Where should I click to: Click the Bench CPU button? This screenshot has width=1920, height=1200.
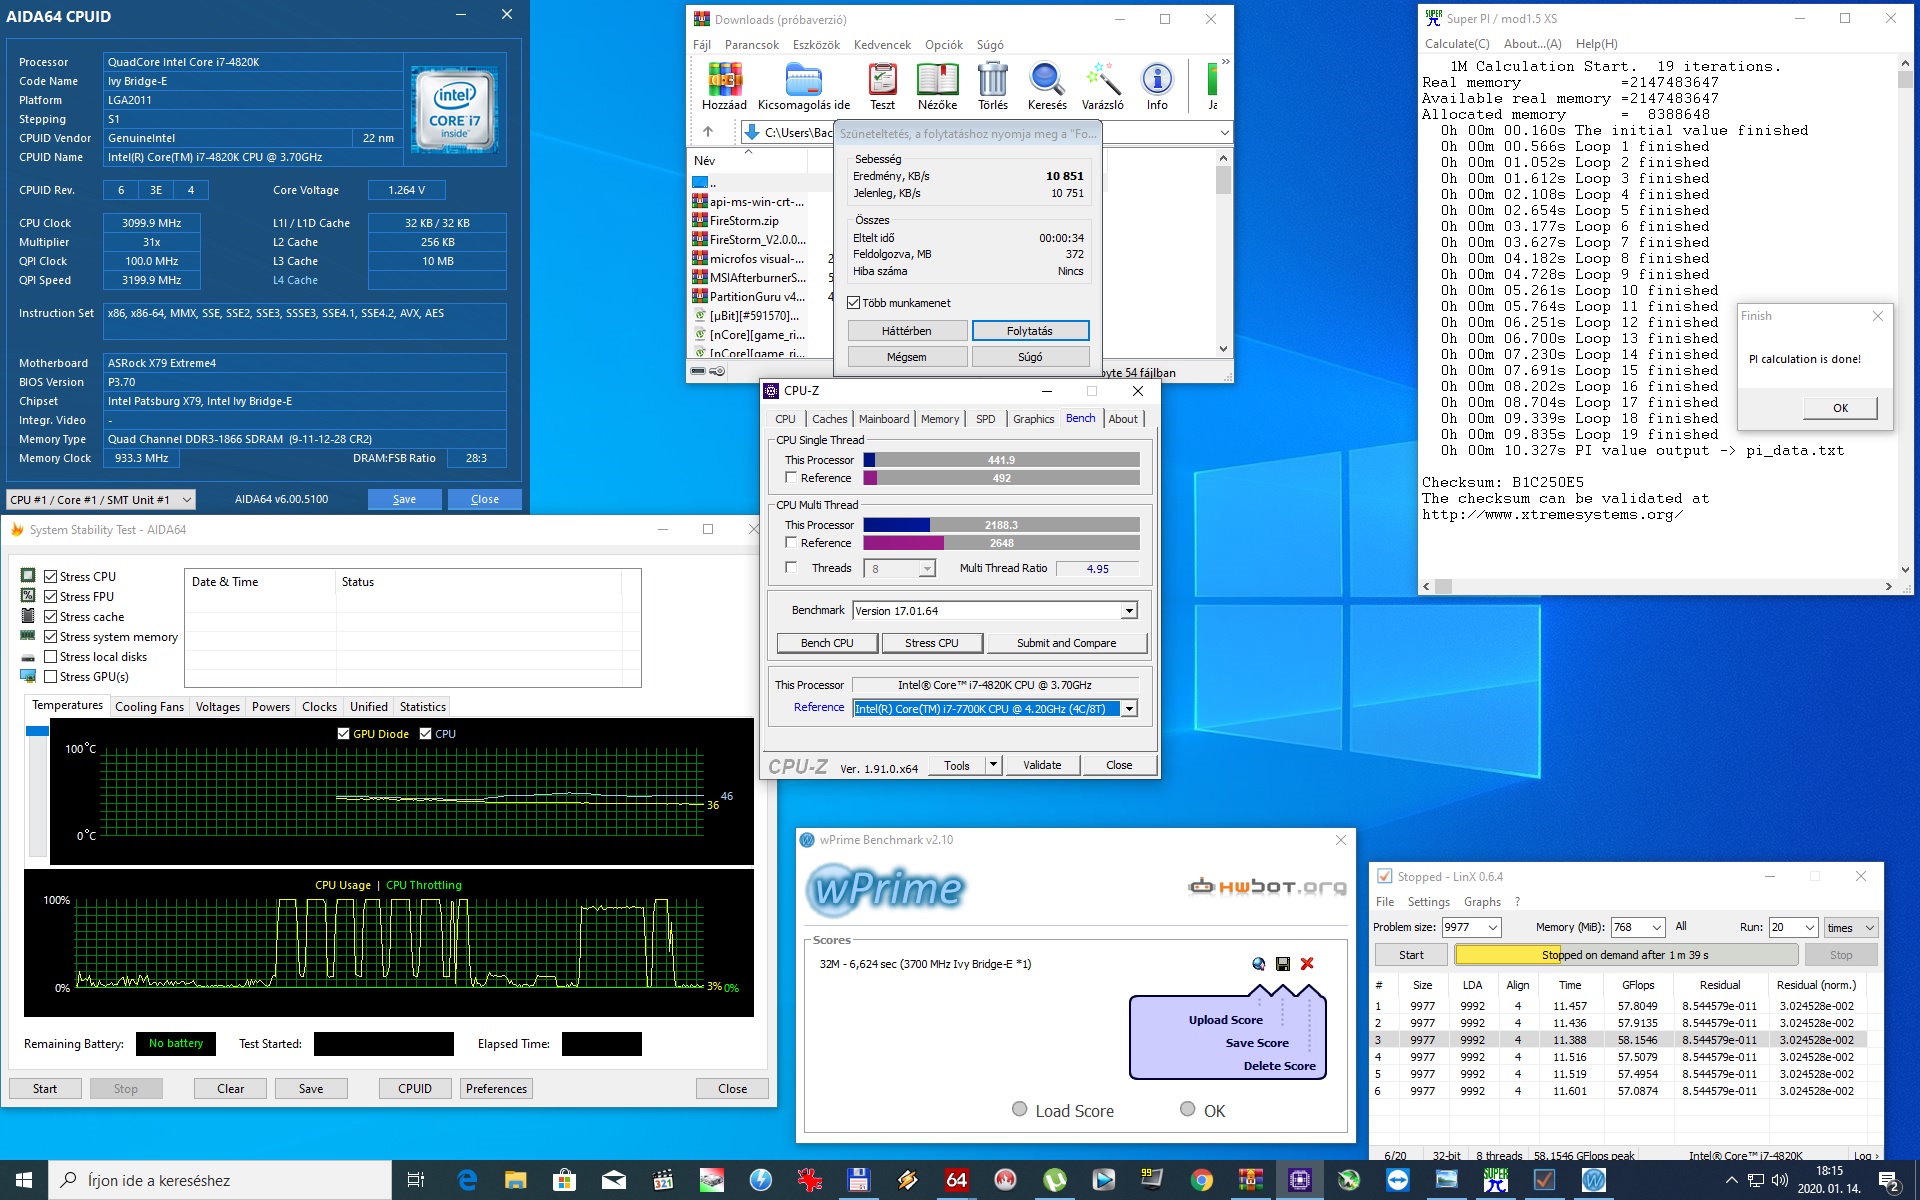[x=827, y=643]
